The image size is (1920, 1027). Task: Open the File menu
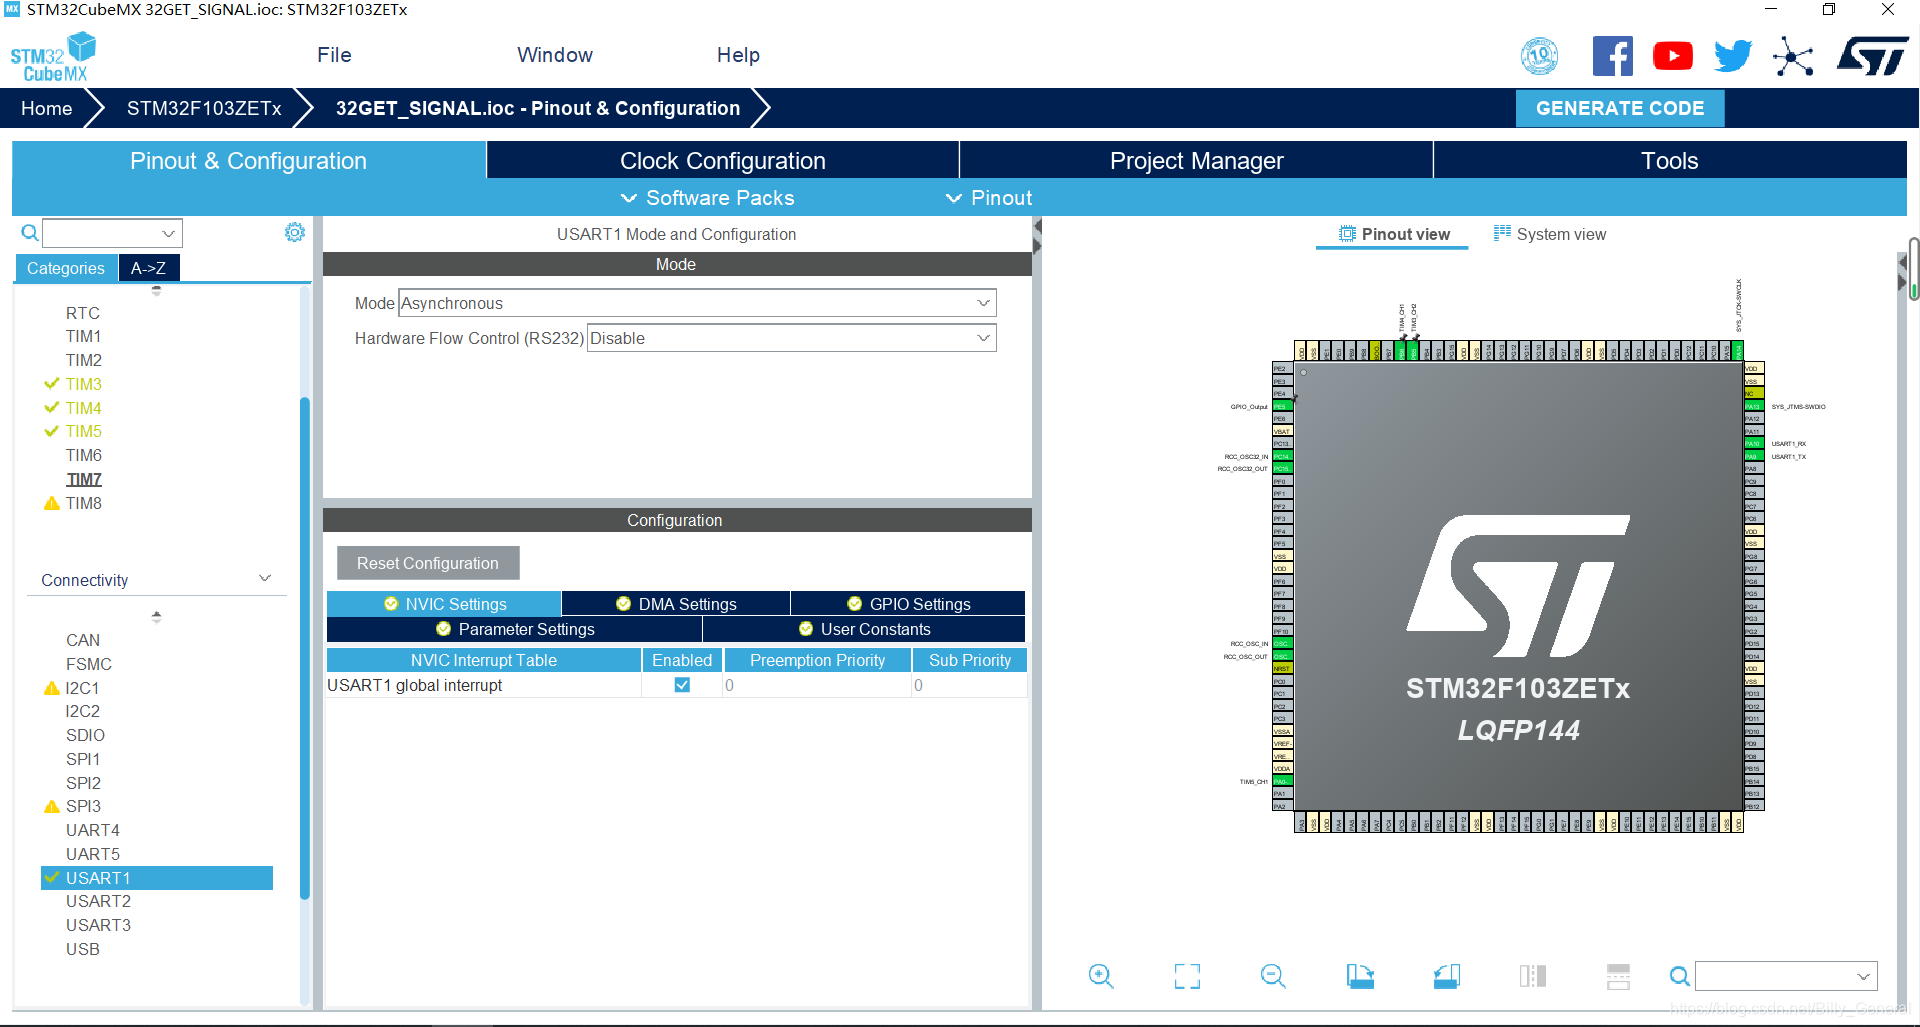coord(334,55)
